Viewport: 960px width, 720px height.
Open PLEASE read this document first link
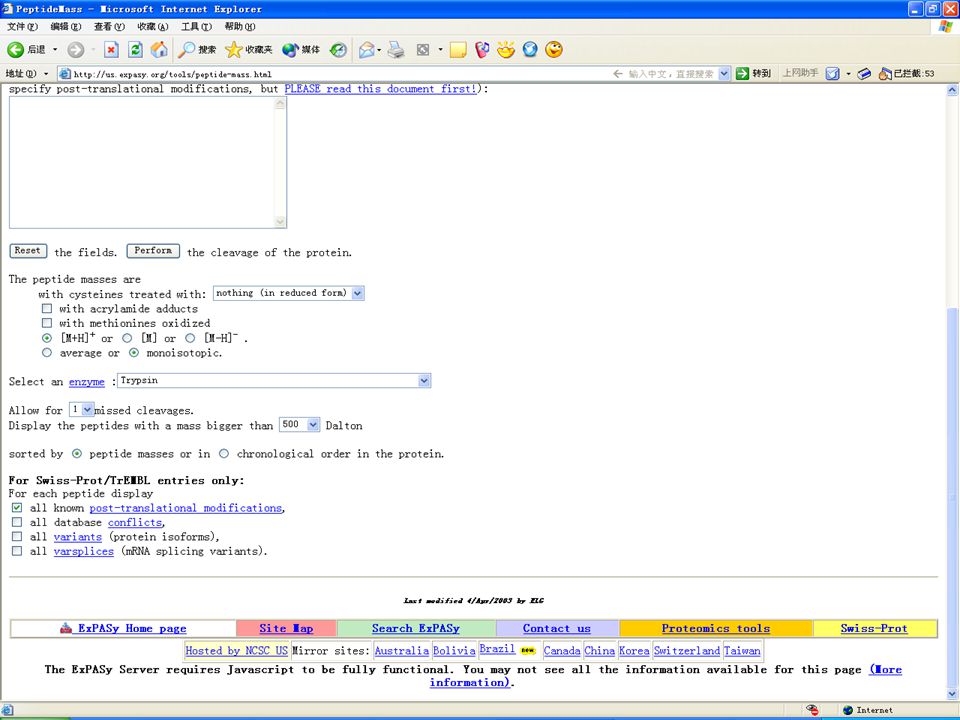380,89
